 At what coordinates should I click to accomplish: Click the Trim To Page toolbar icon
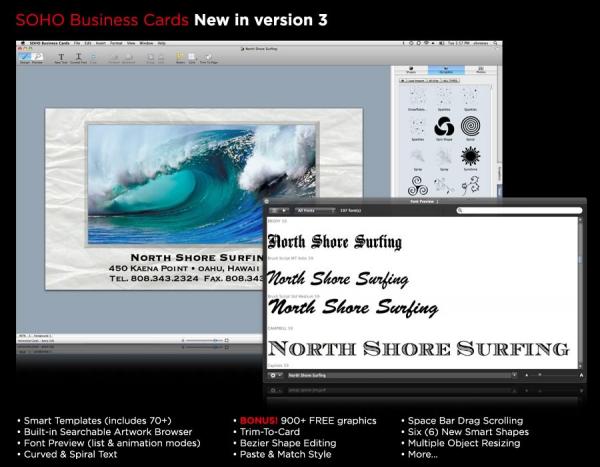[209, 58]
